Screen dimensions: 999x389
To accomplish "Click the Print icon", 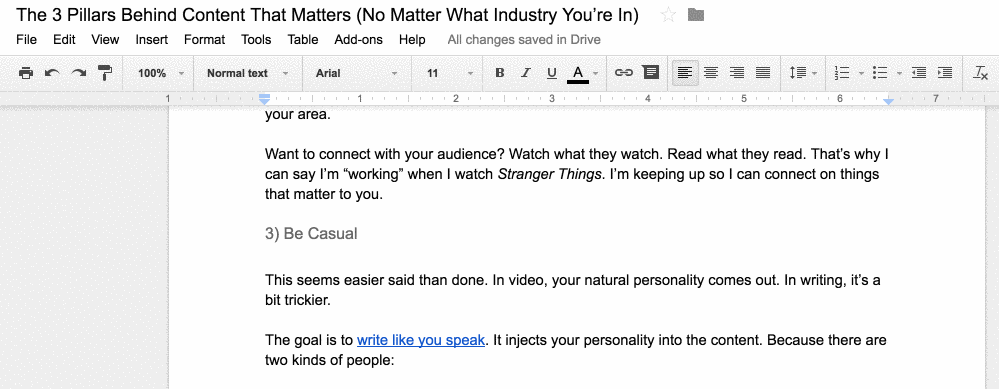I will click(x=25, y=73).
